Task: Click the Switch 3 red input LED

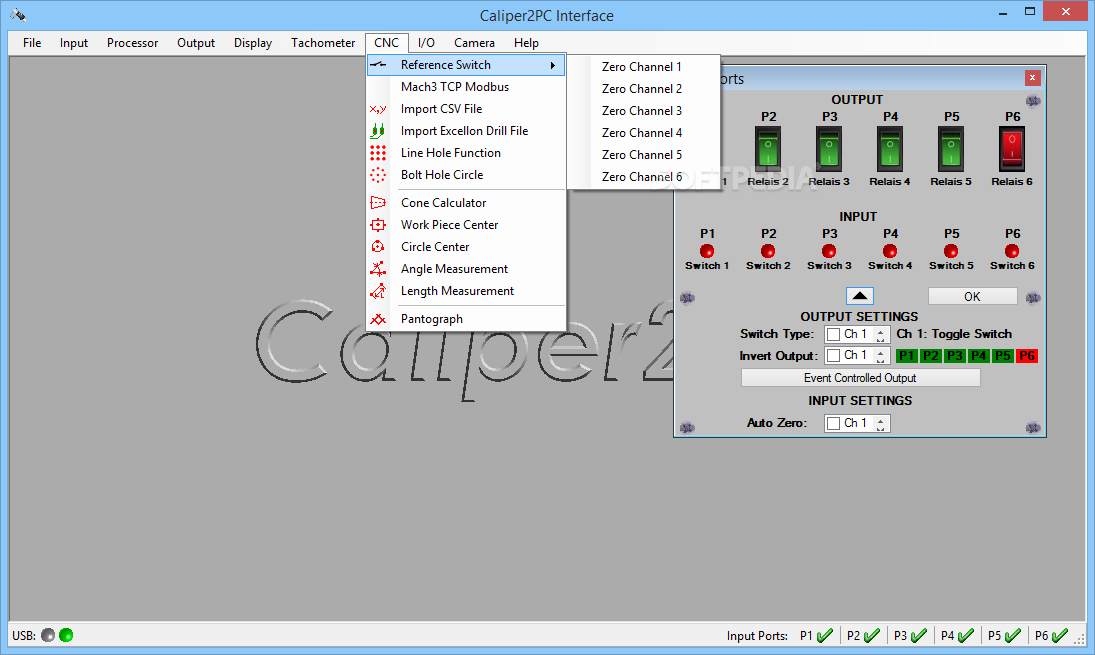Action: click(829, 251)
